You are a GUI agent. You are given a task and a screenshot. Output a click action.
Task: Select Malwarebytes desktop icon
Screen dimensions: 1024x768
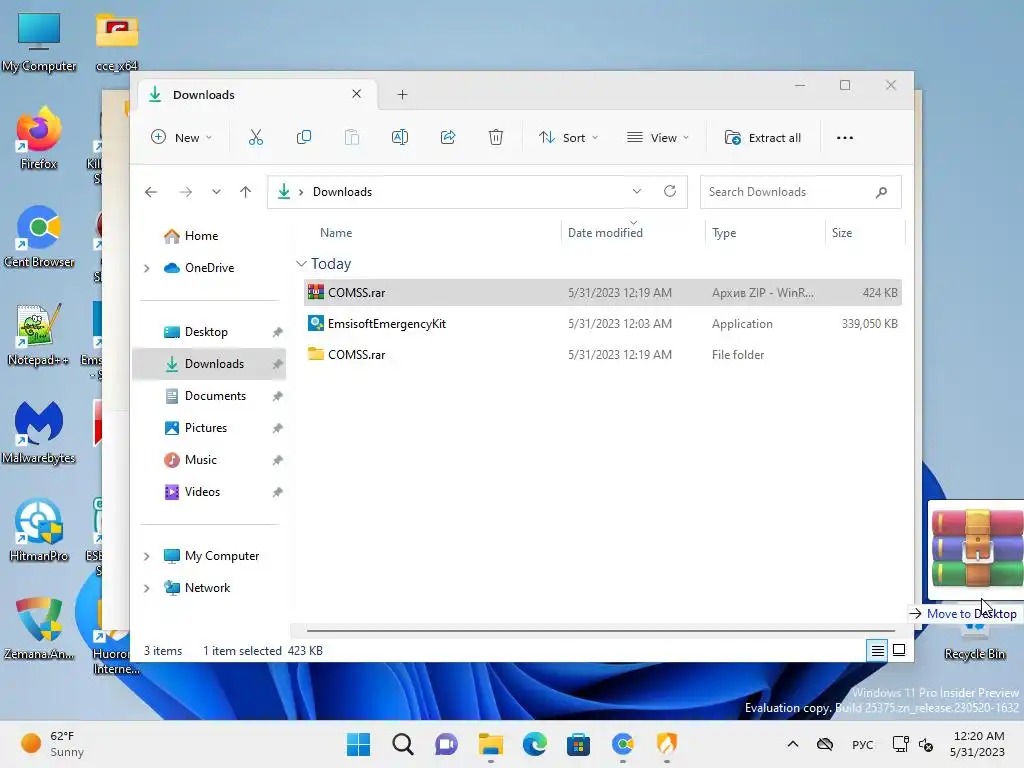click(x=39, y=432)
